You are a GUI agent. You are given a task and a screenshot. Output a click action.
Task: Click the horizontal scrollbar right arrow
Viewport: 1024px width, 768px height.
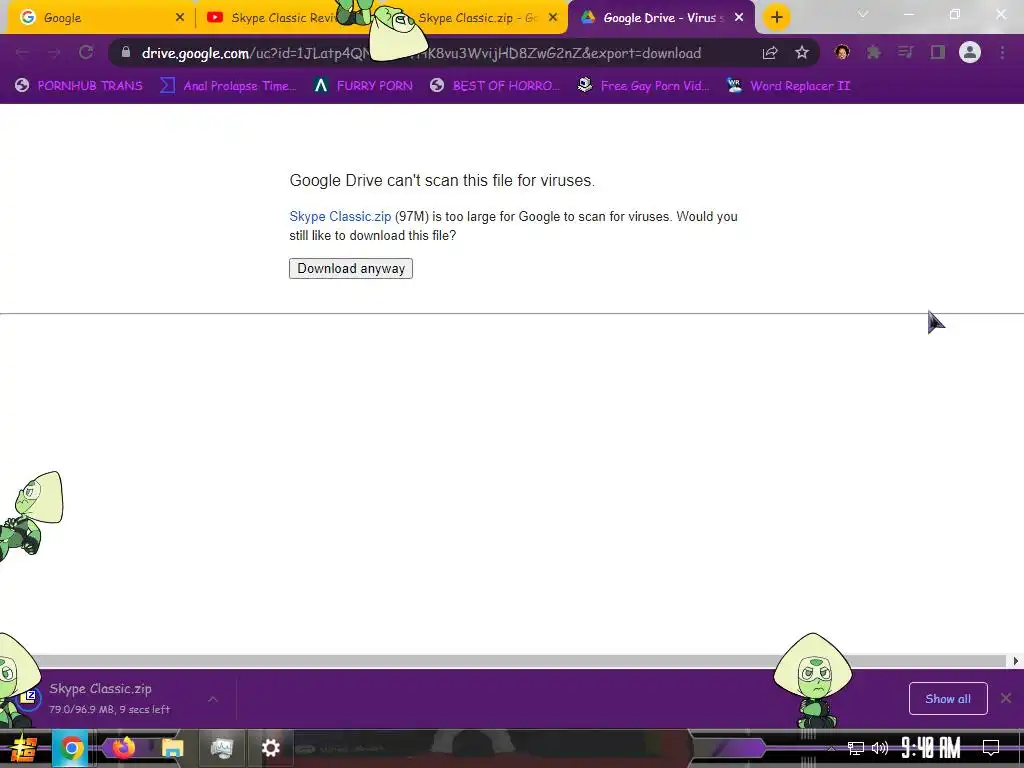[x=1015, y=661]
